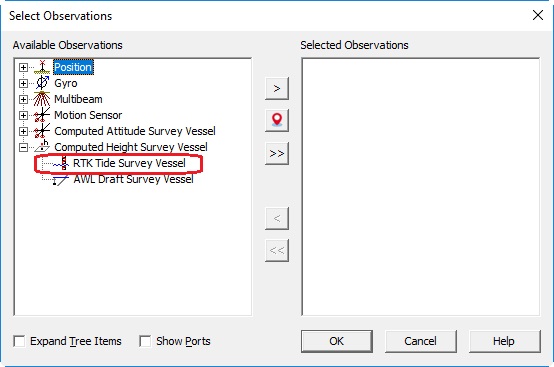This screenshot has width=554, height=367.
Task: Expand the Position tree node
Action: tap(23, 67)
